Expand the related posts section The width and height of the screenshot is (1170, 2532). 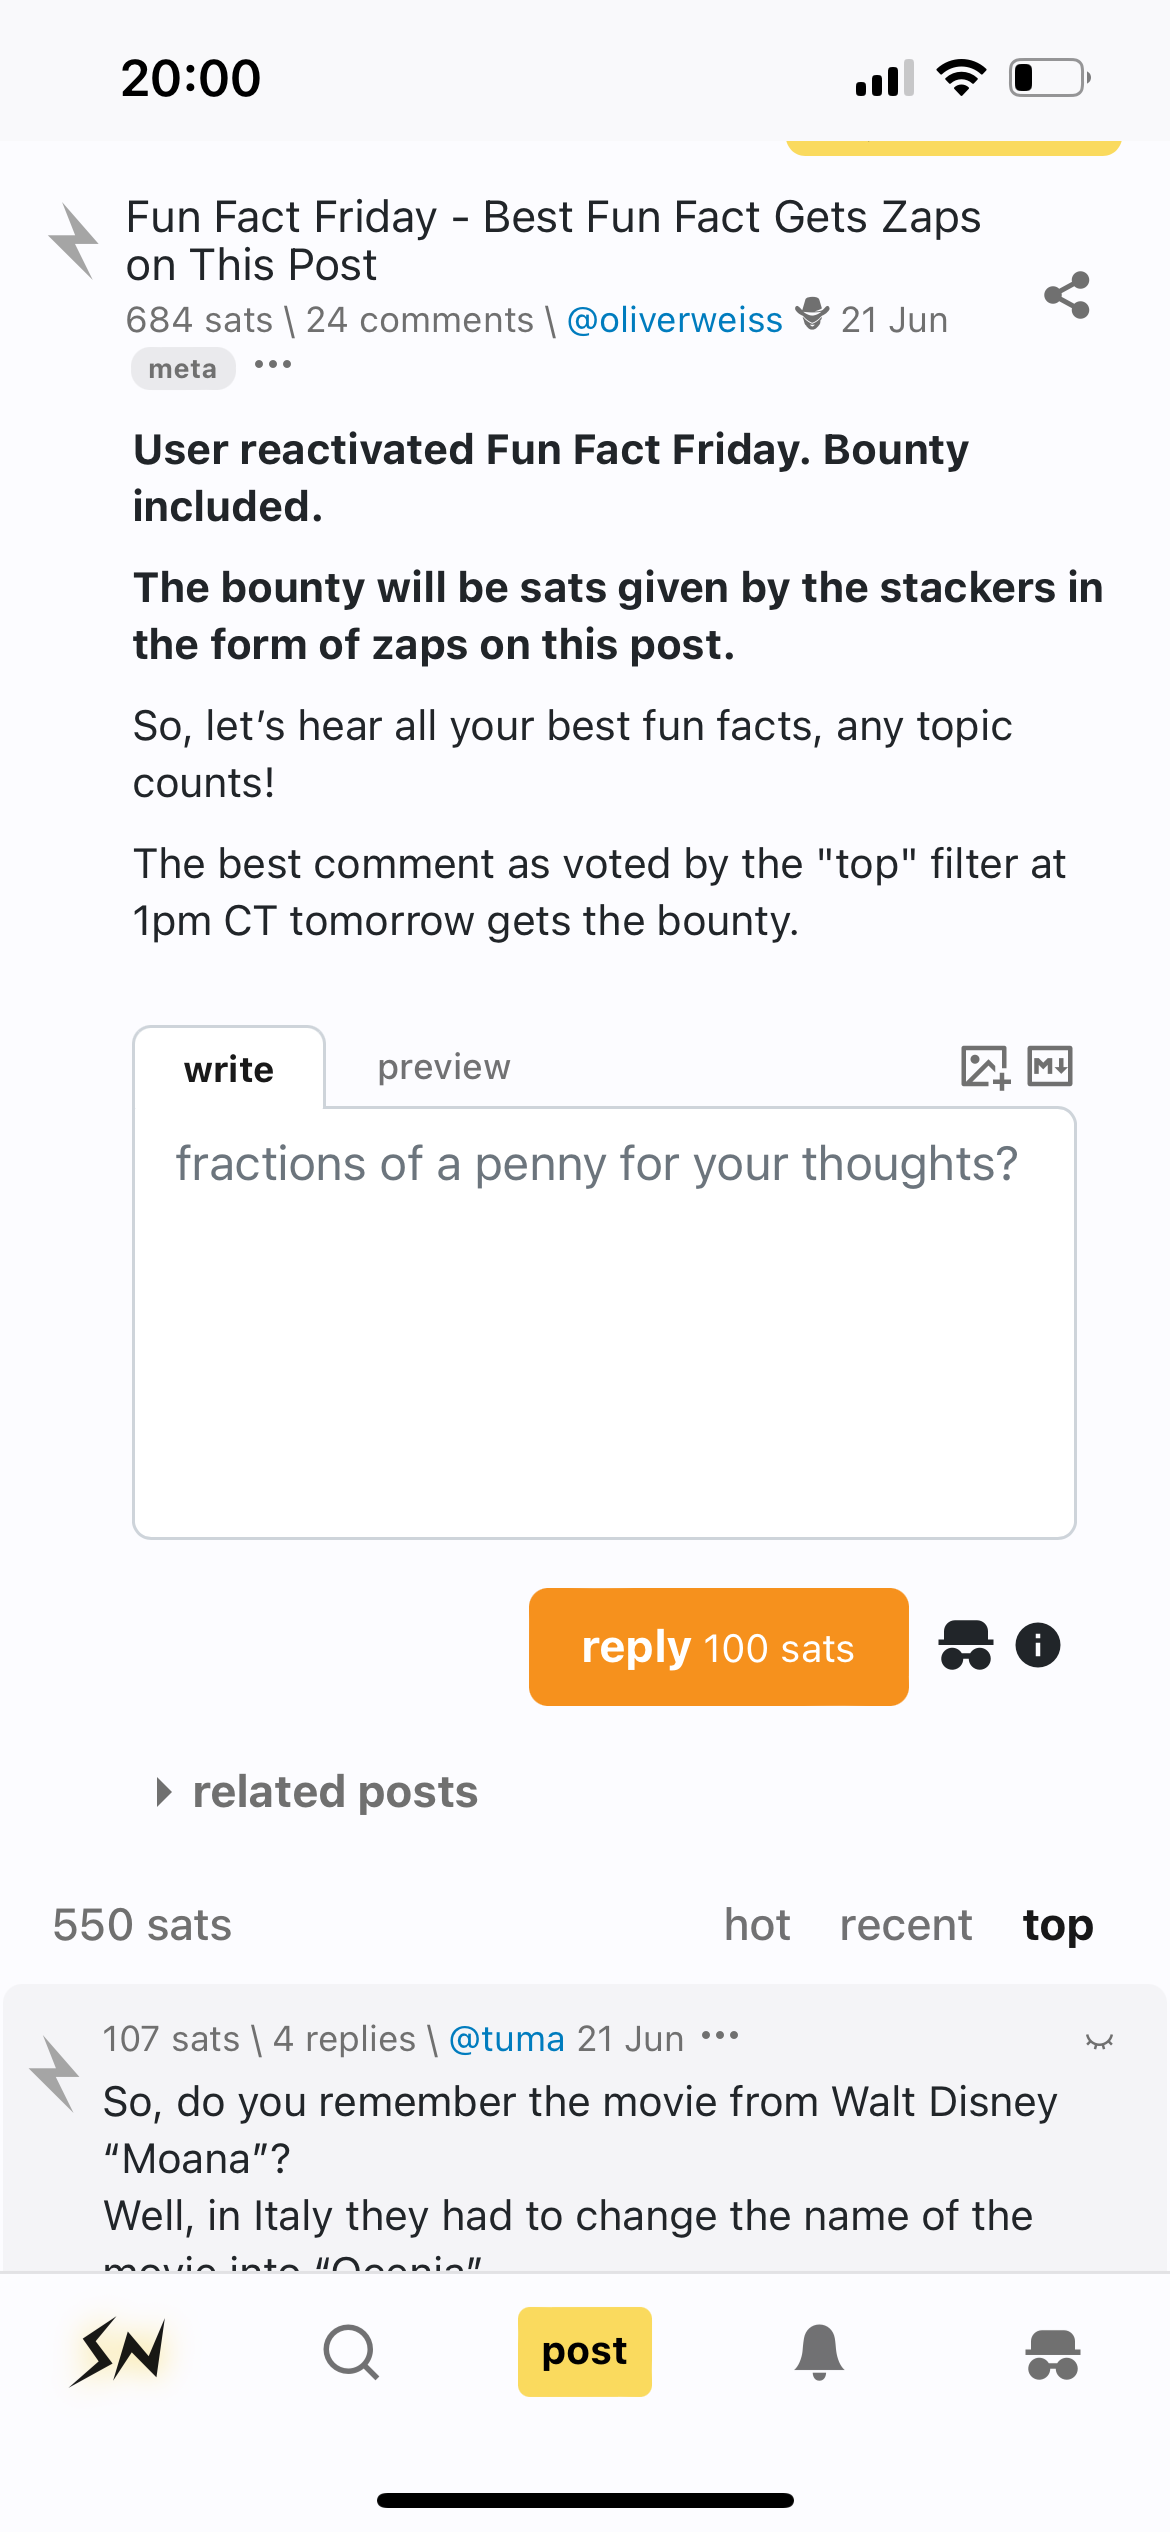tap(317, 1792)
